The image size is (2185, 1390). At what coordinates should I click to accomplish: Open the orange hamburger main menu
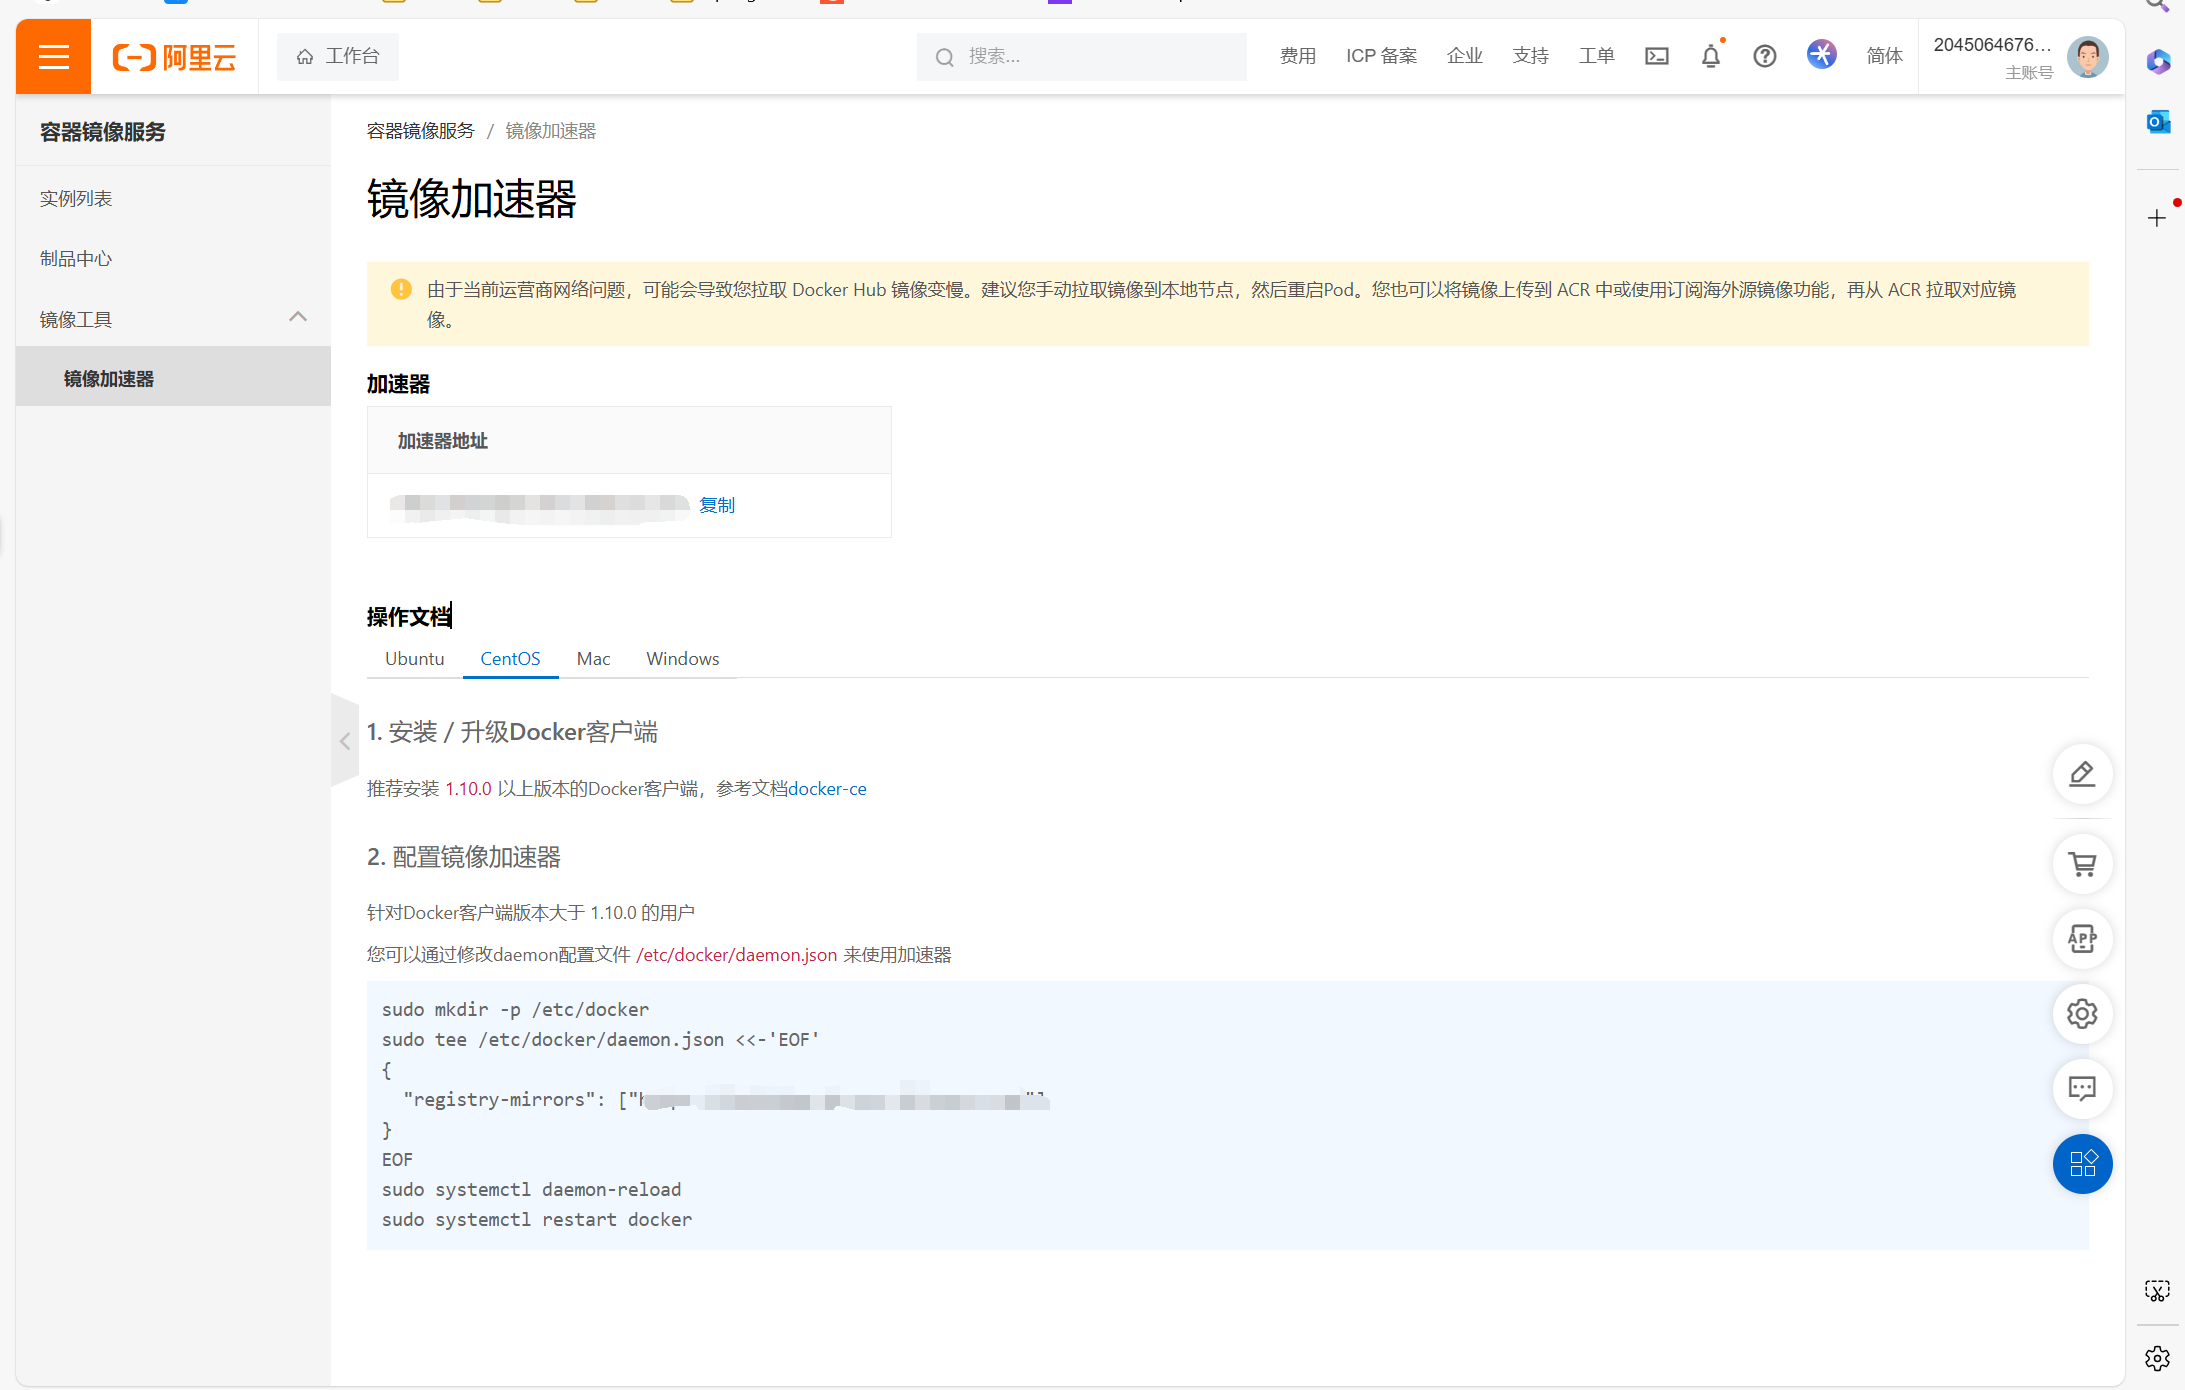coord(53,56)
